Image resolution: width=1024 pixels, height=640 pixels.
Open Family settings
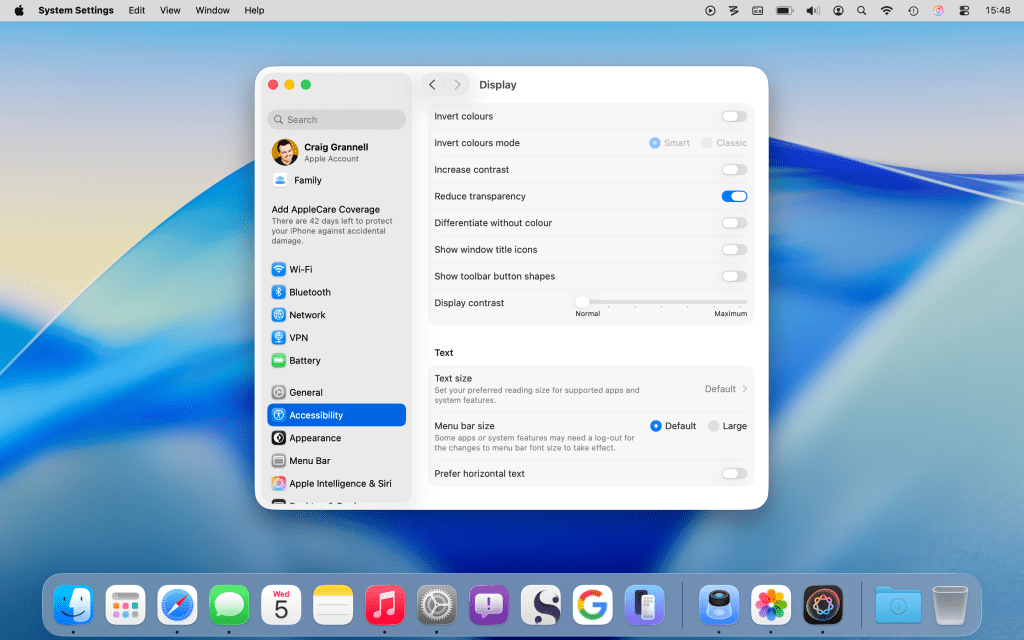click(336, 180)
